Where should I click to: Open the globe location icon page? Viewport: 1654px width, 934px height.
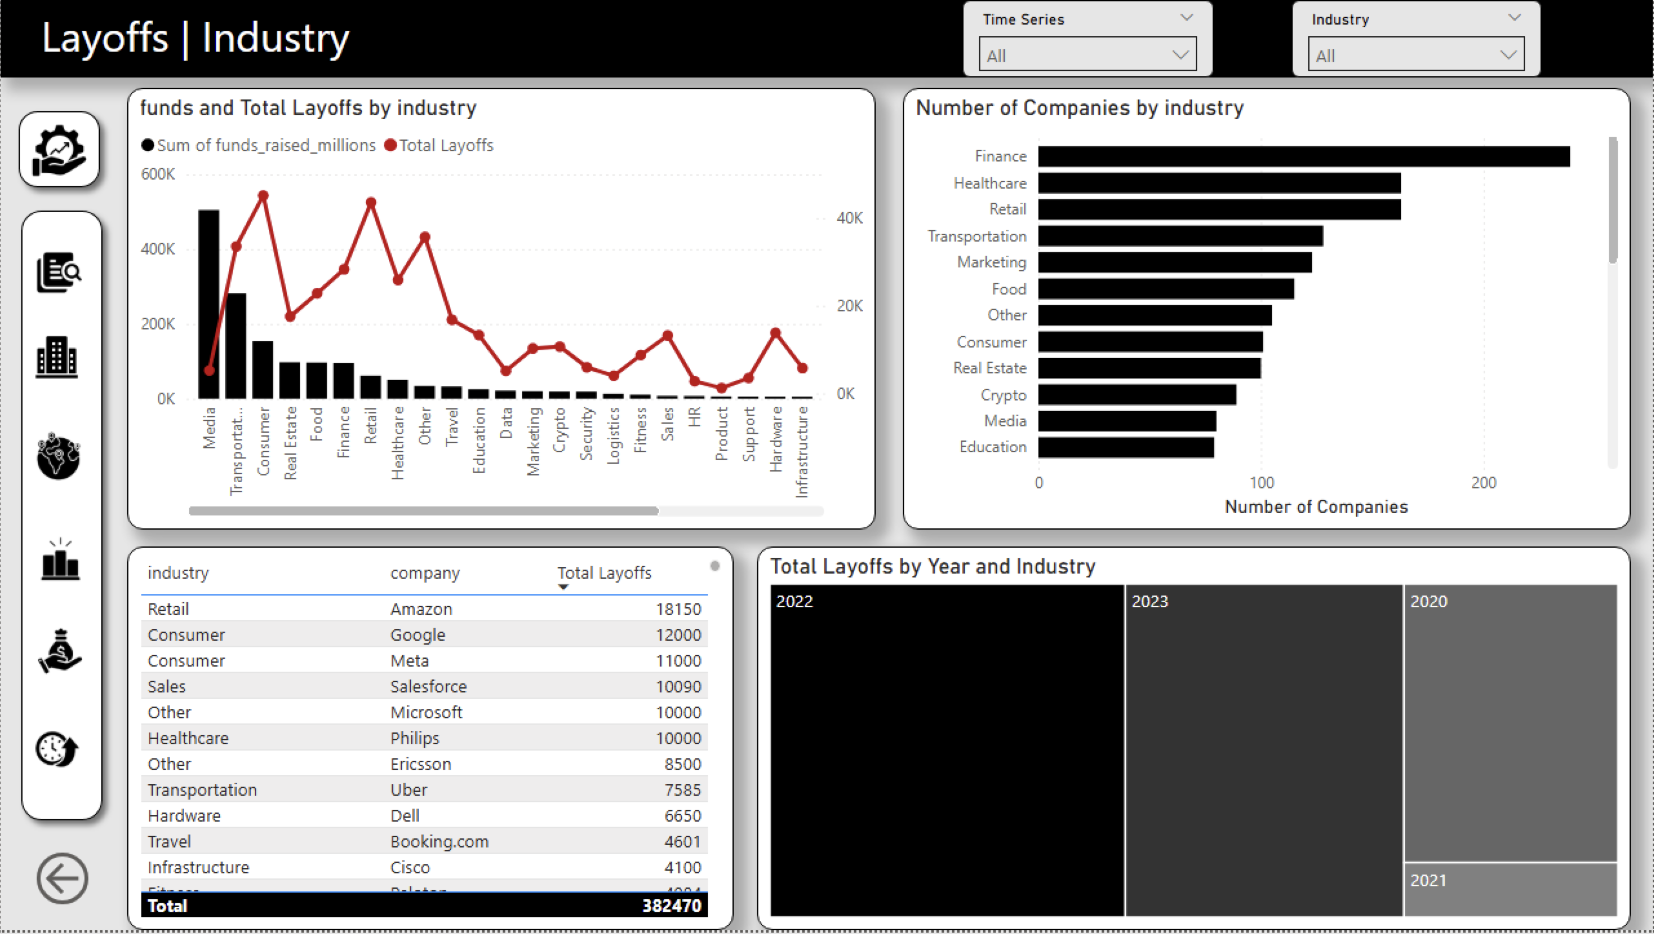[x=58, y=457]
